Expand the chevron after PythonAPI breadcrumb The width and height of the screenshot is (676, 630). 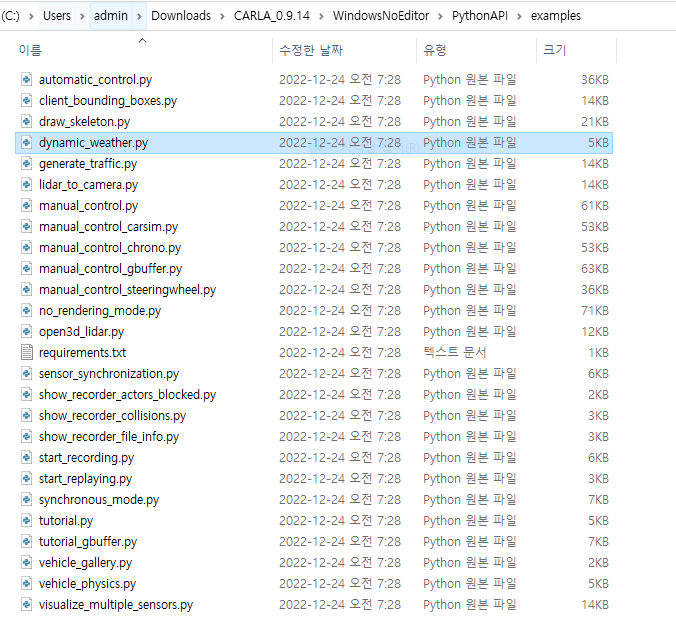pyautogui.click(x=519, y=16)
